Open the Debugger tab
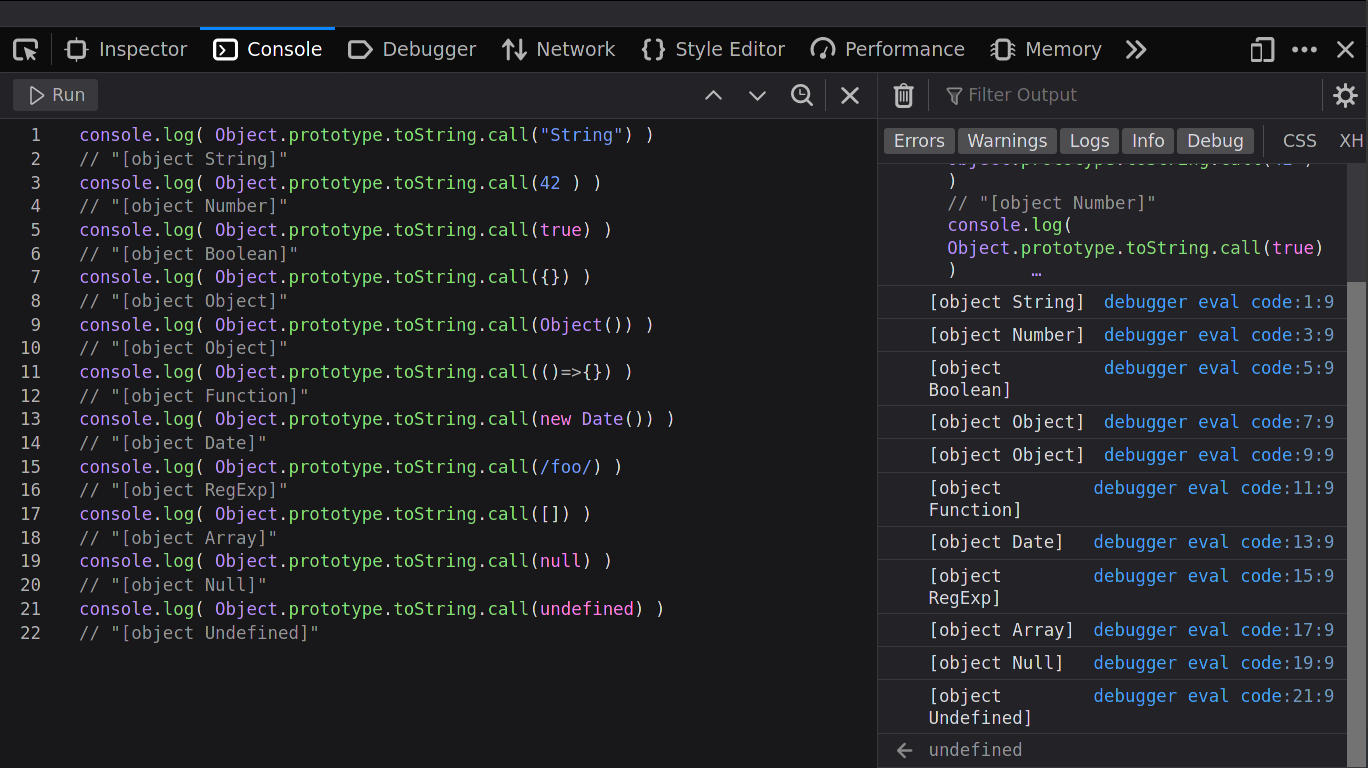 [412, 49]
